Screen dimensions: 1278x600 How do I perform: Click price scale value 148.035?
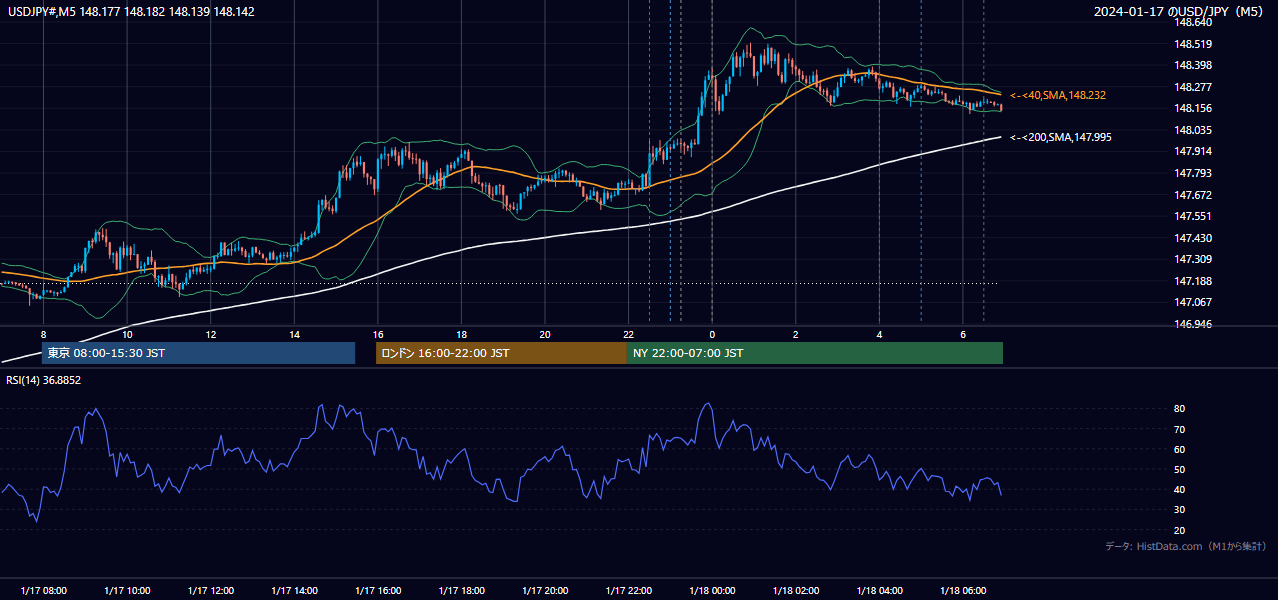(1192, 130)
